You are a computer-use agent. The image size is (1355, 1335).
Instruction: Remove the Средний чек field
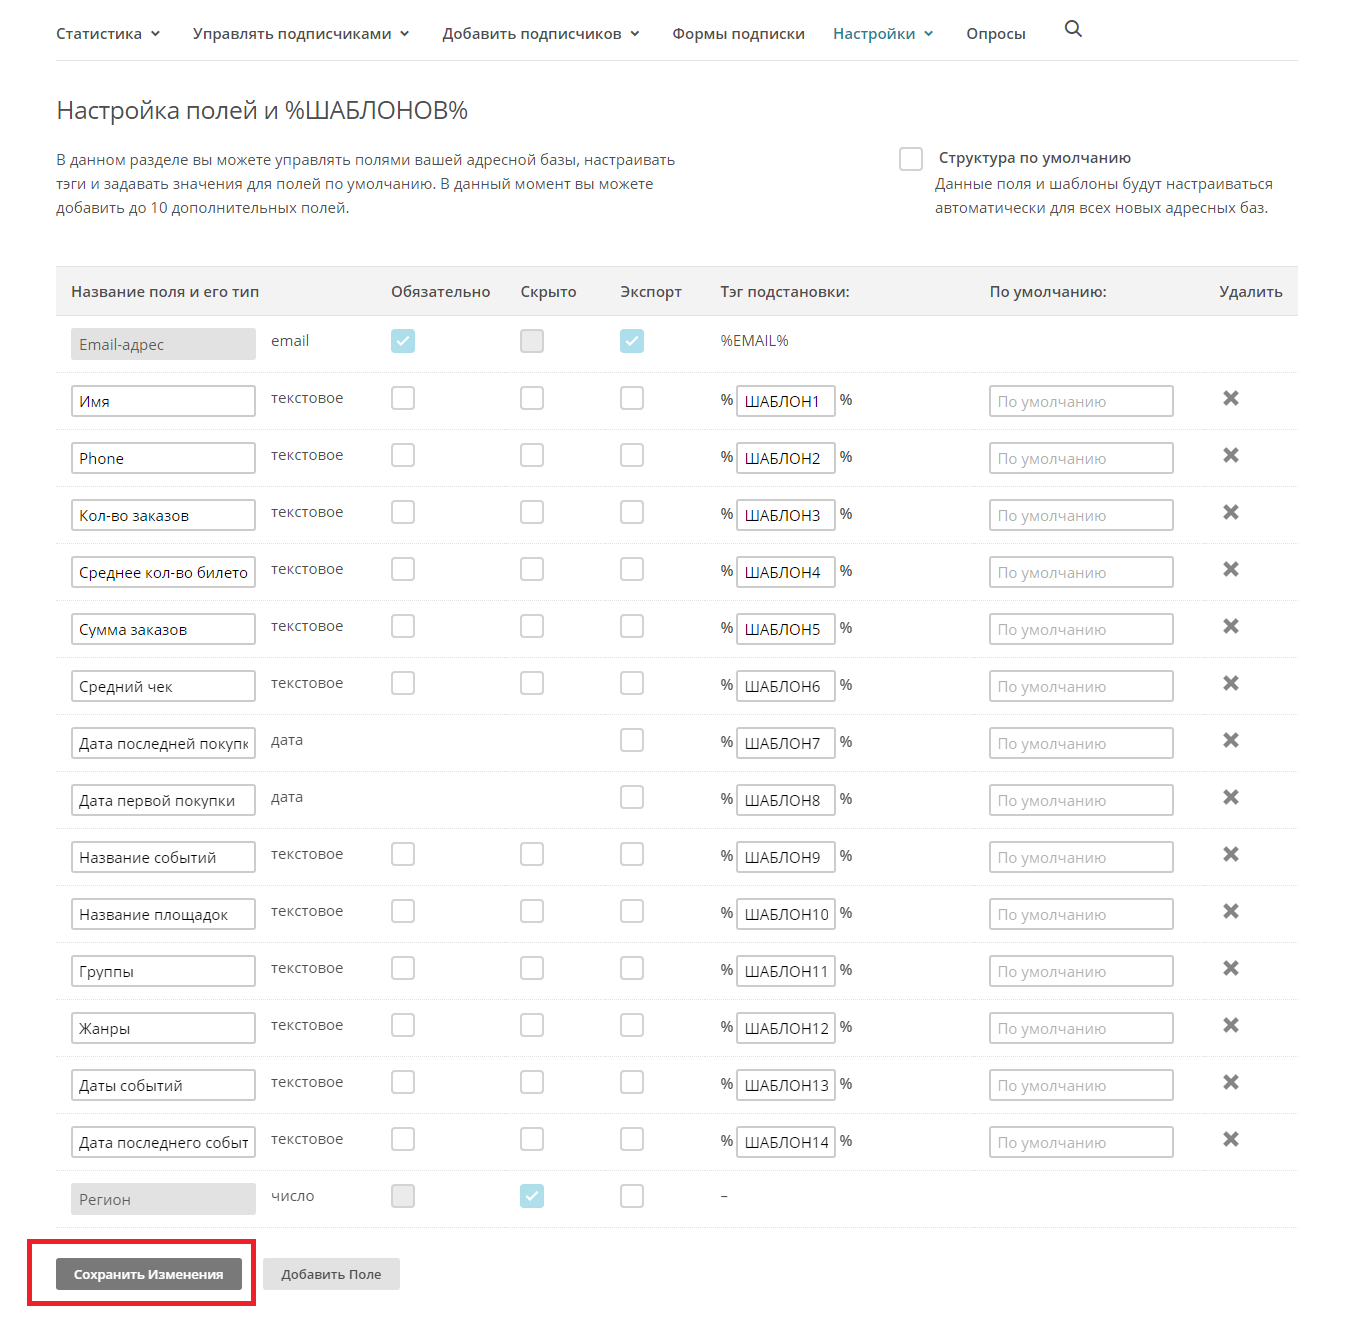pos(1231,683)
